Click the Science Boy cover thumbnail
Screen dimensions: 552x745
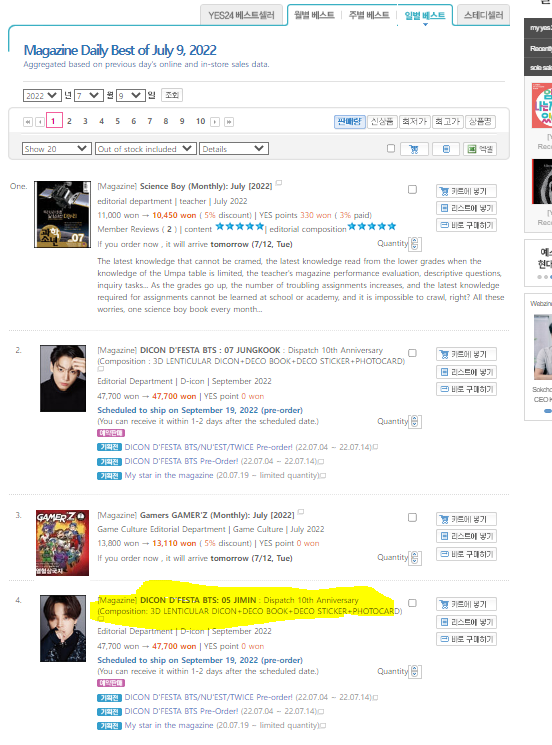[x=62, y=214]
